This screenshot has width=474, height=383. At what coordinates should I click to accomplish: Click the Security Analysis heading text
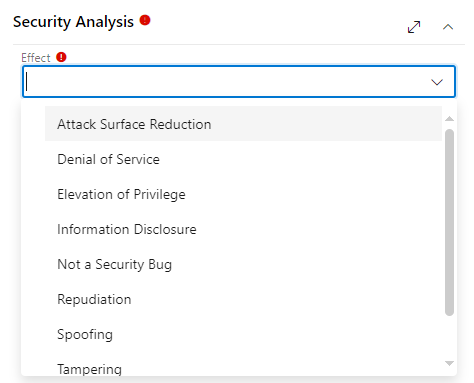point(73,22)
